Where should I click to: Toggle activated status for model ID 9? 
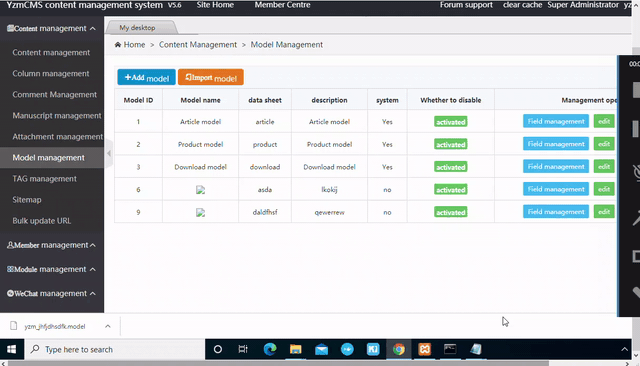click(x=451, y=212)
